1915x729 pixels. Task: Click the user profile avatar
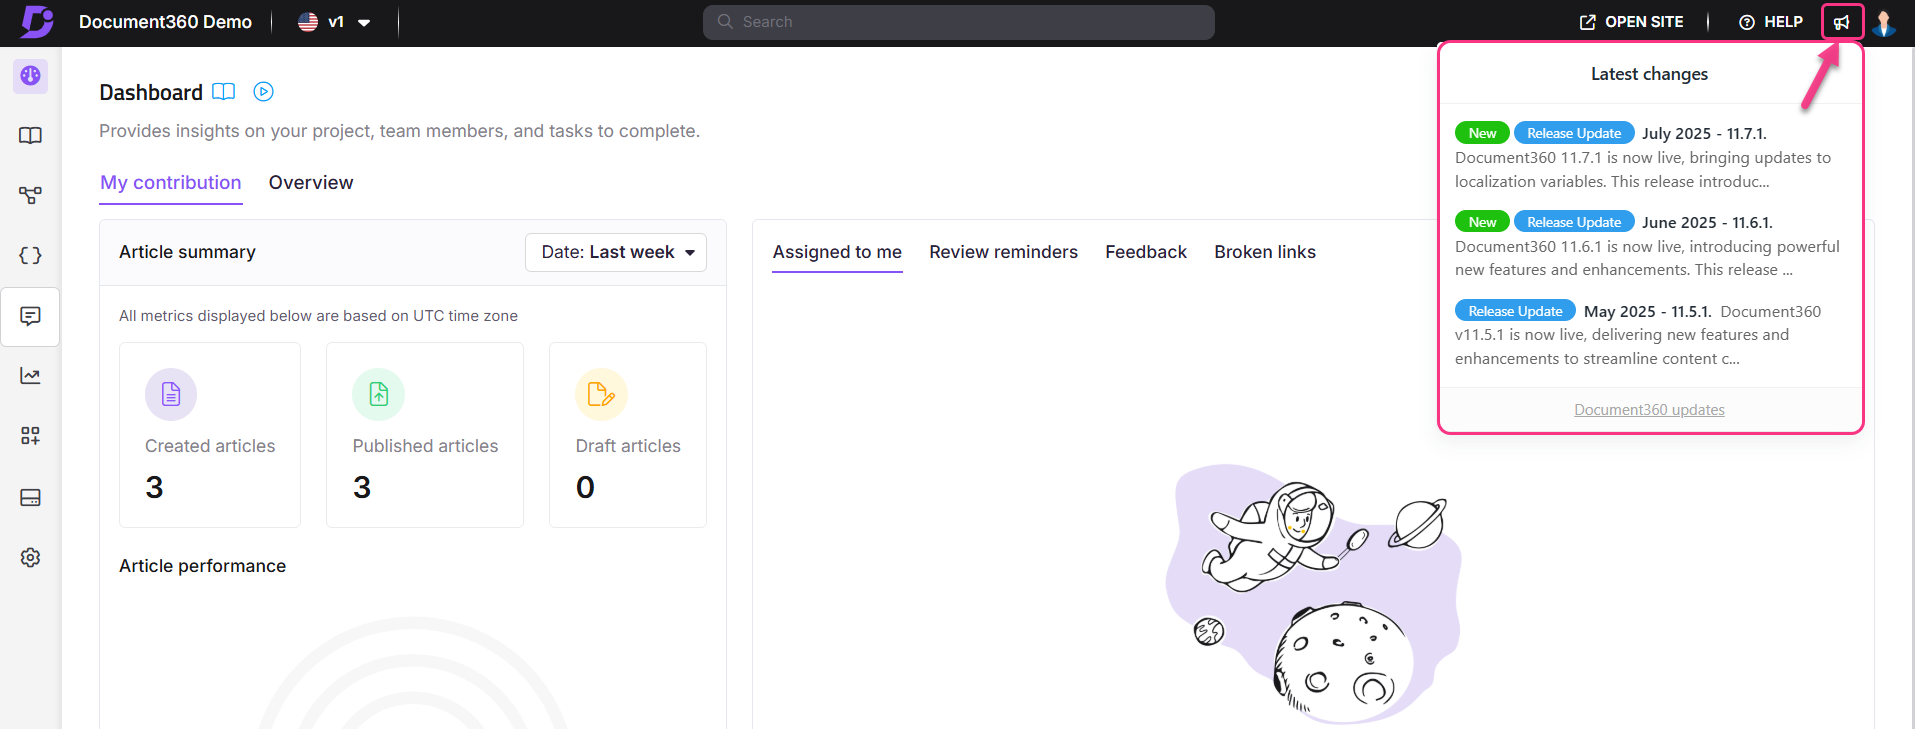(1884, 22)
